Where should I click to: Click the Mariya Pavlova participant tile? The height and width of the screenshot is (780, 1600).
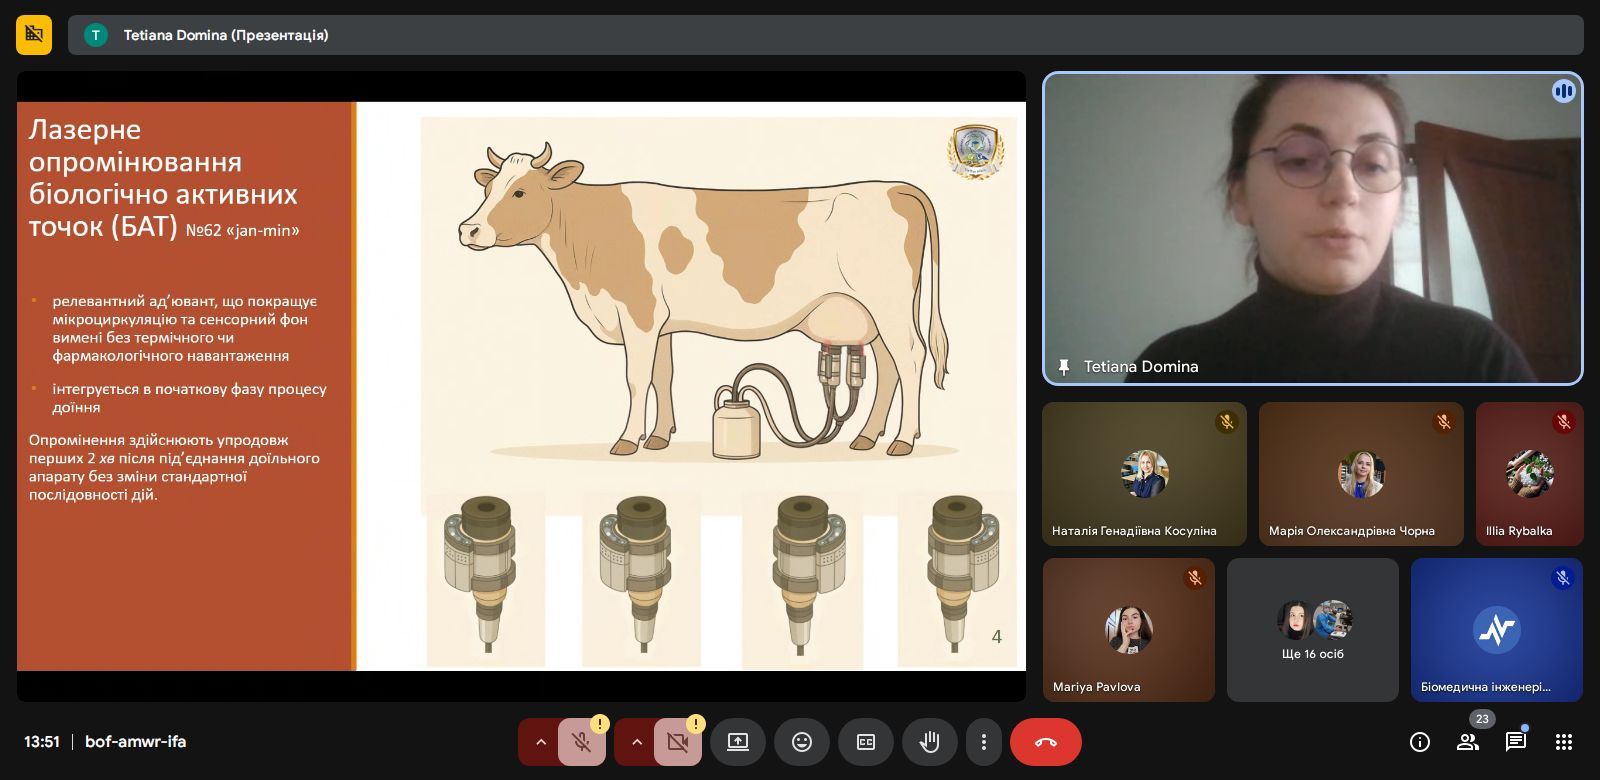point(1128,630)
